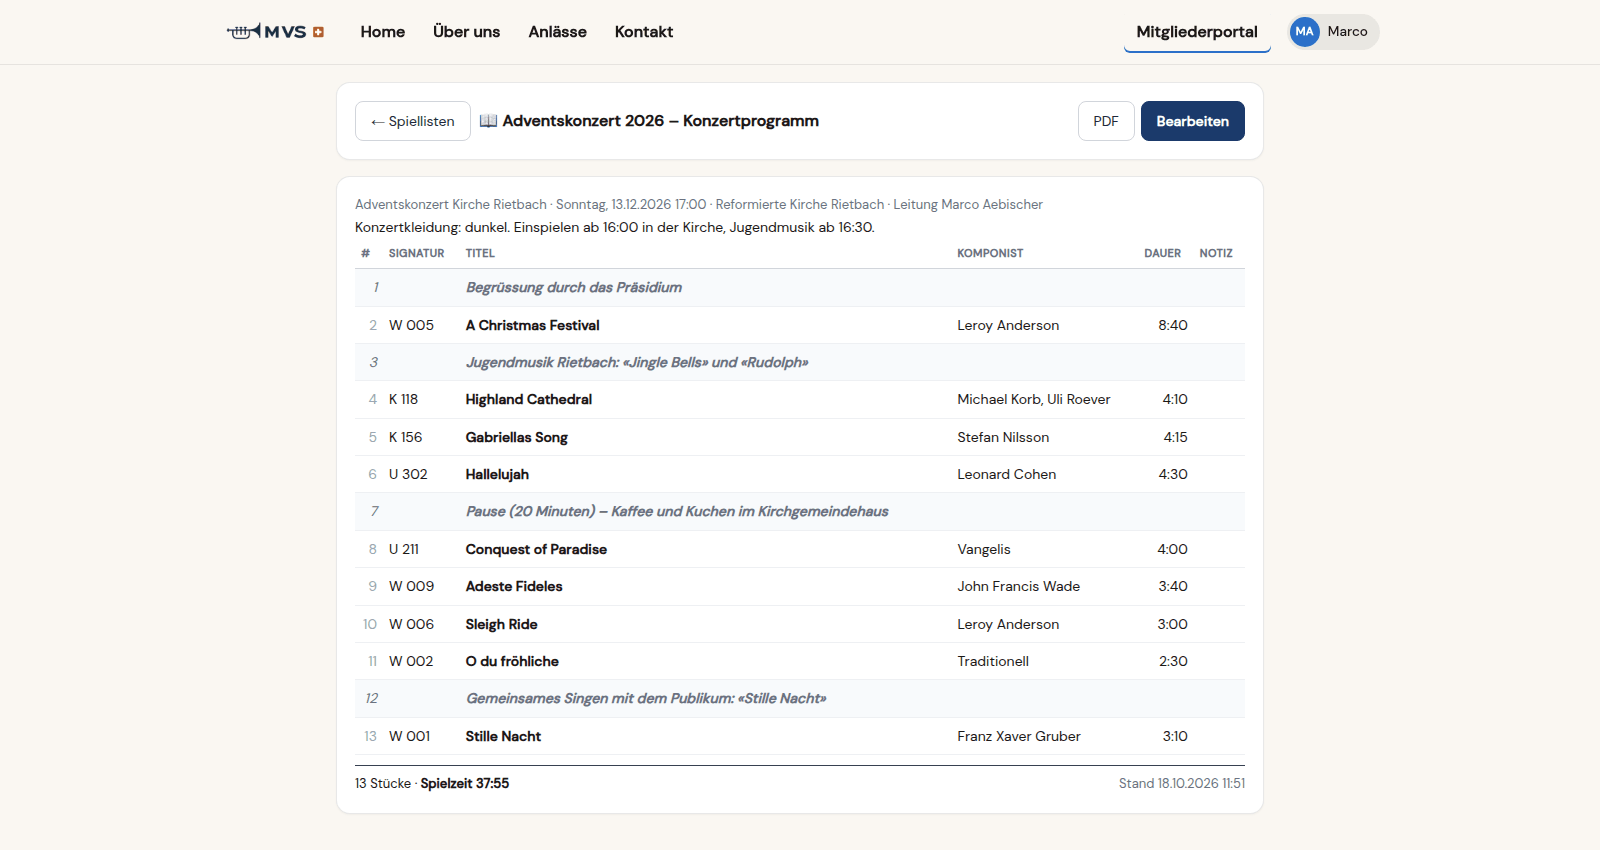The height and width of the screenshot is (850, 1600).
Task: Click signature W 005
Action: coord(411,325)
